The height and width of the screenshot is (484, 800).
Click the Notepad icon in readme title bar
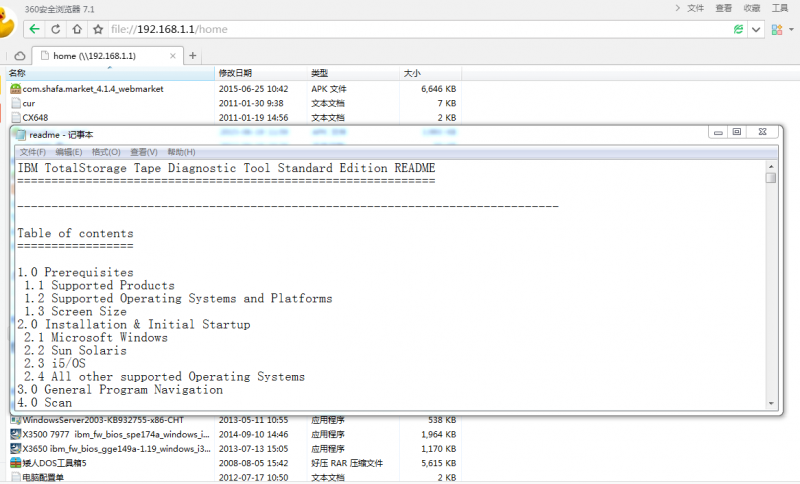click(20, 135)
